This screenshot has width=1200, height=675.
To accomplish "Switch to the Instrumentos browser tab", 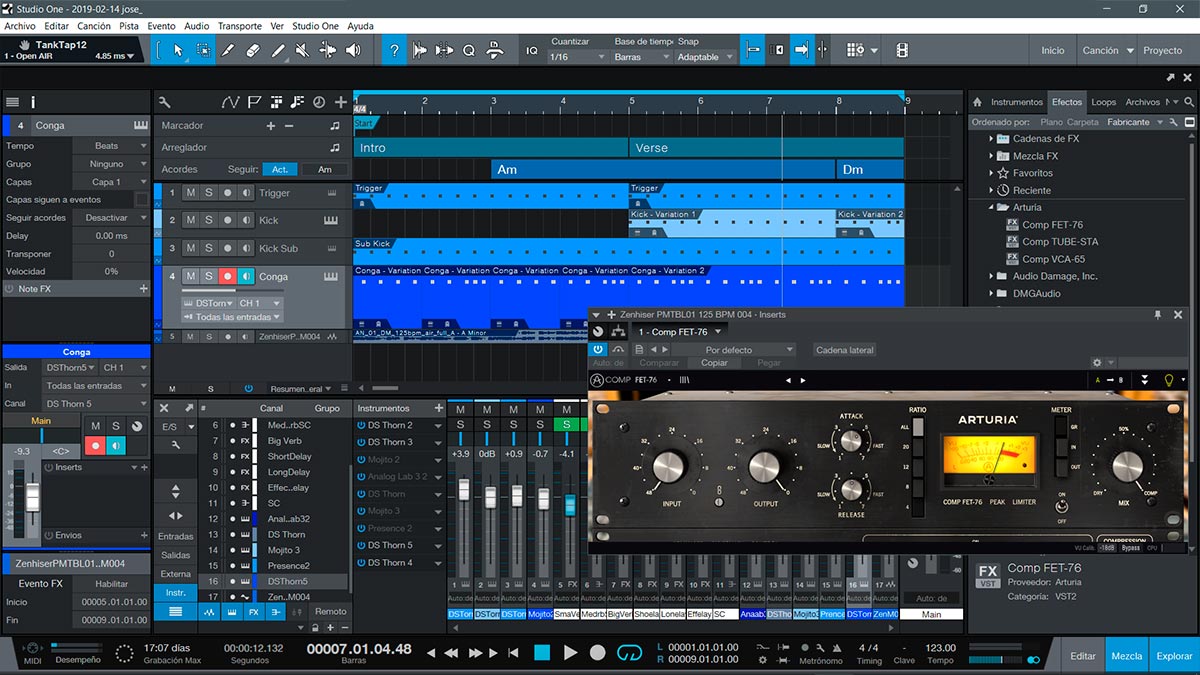I will (x=1017, y=102).
